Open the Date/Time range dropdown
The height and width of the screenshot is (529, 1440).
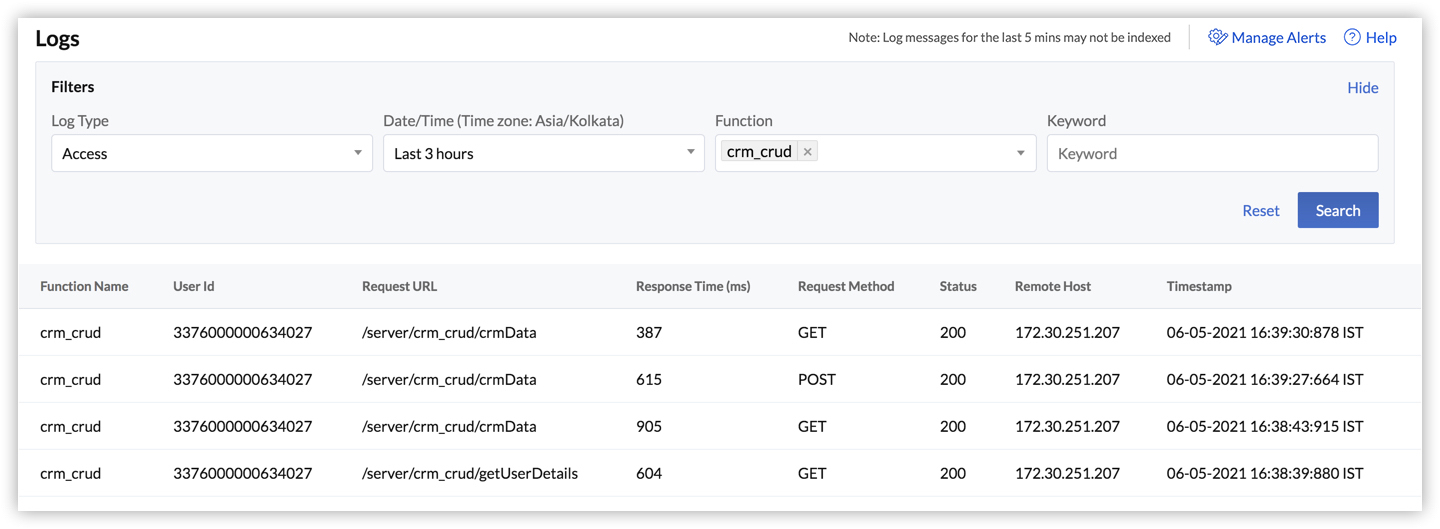point(544,153)
